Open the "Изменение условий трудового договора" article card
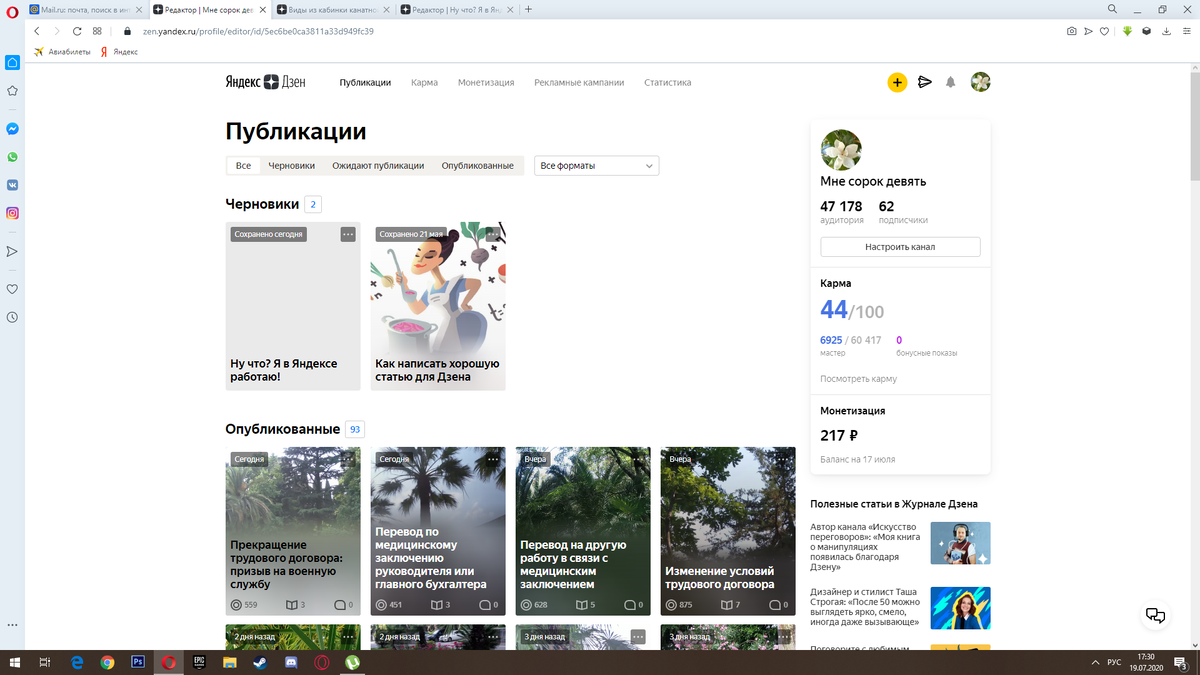The image size is (1200, 675). [728, 531]
